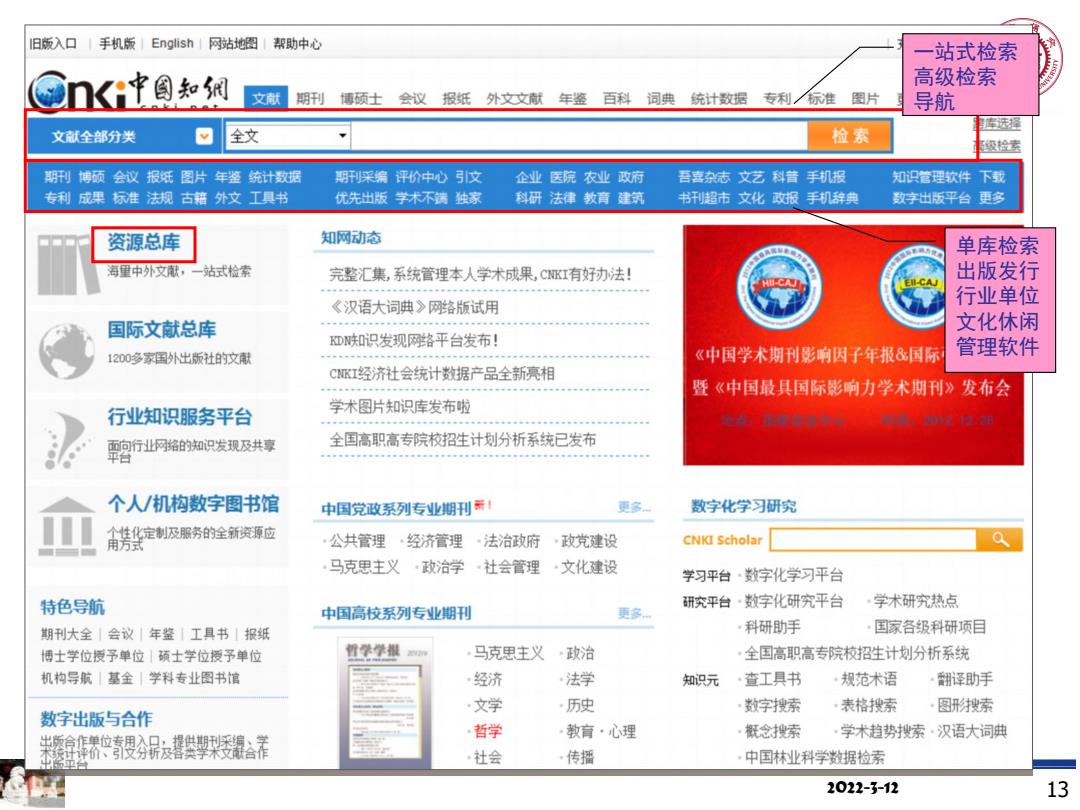Screen dimensions: 1080x810
Task: Click 手机辞典 in the blue navigation bar
Action: point(832,198)
